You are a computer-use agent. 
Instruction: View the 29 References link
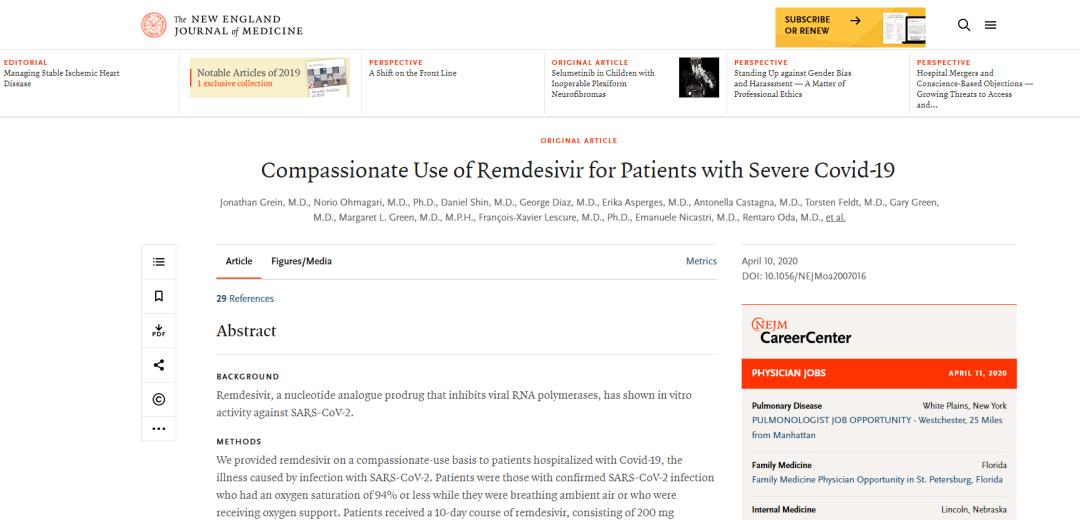pos(245,298)
